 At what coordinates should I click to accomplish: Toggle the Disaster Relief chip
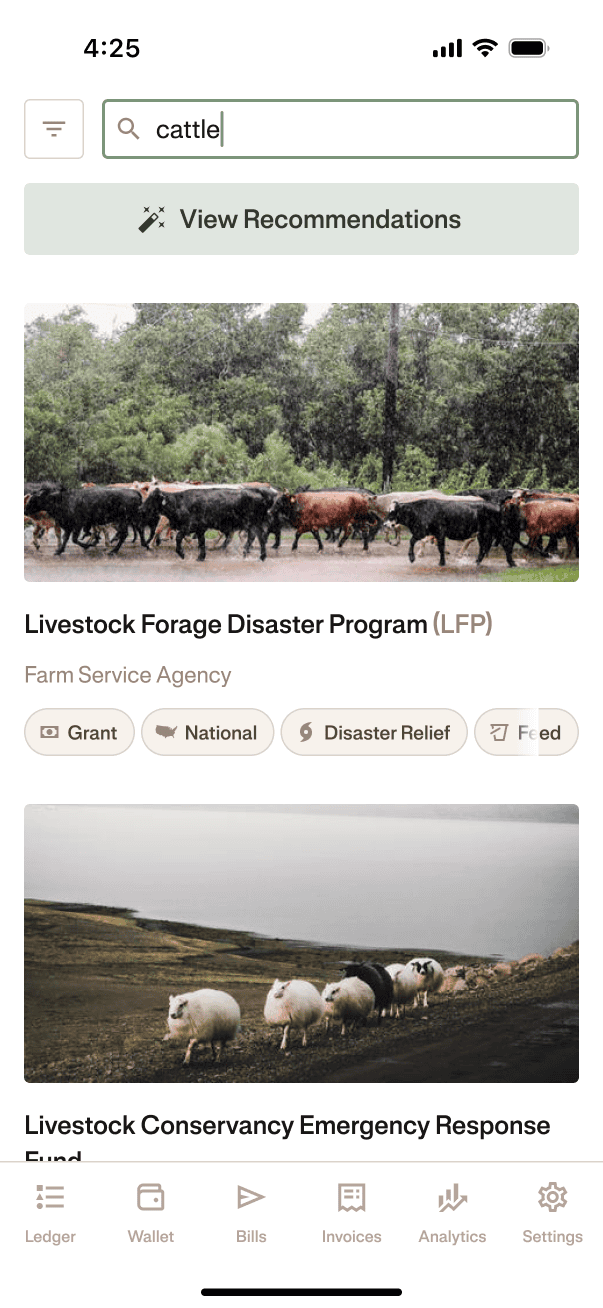(x=374, y=731)
